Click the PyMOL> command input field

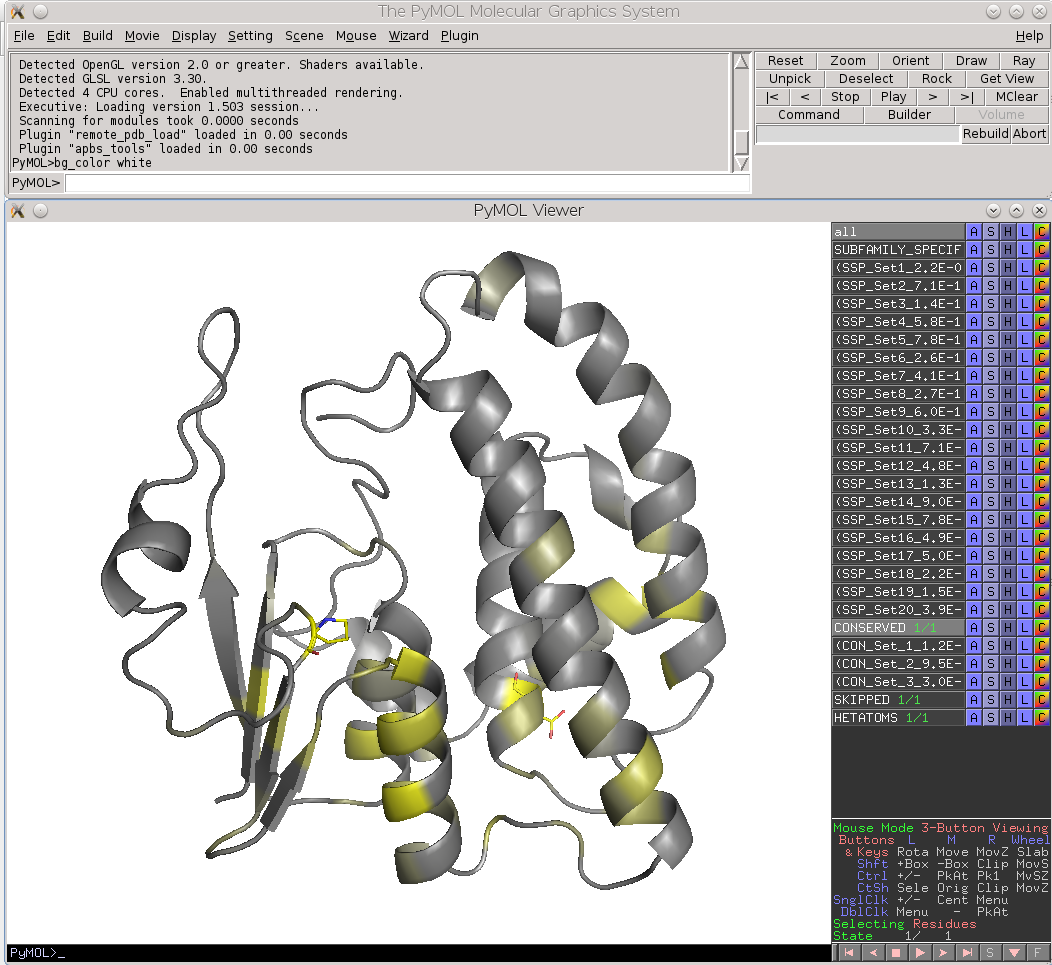click(x=407, y=183)
